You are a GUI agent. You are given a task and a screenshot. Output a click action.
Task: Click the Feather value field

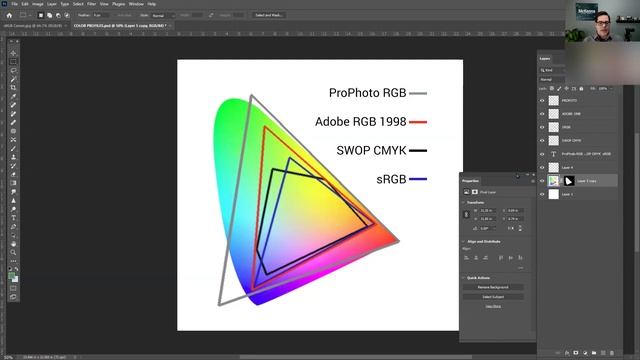(100, 15)
